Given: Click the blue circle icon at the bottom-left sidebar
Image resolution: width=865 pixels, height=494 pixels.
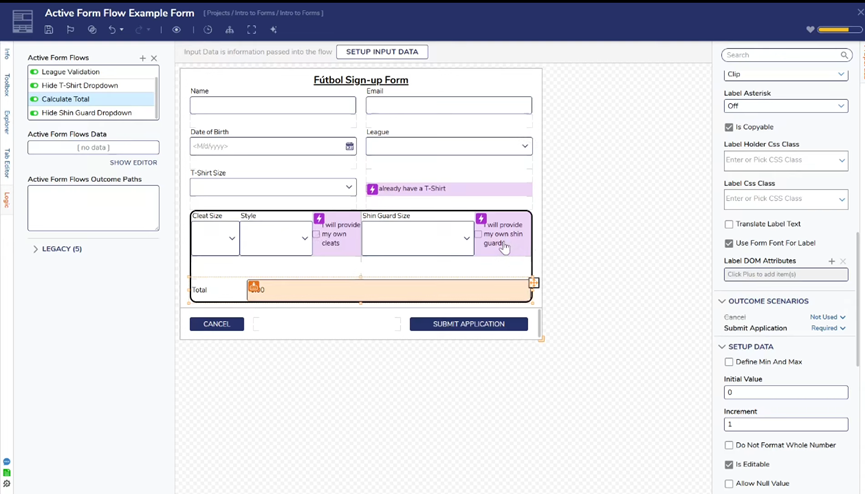Looking at the screenshot, I should tap(7, 461).
